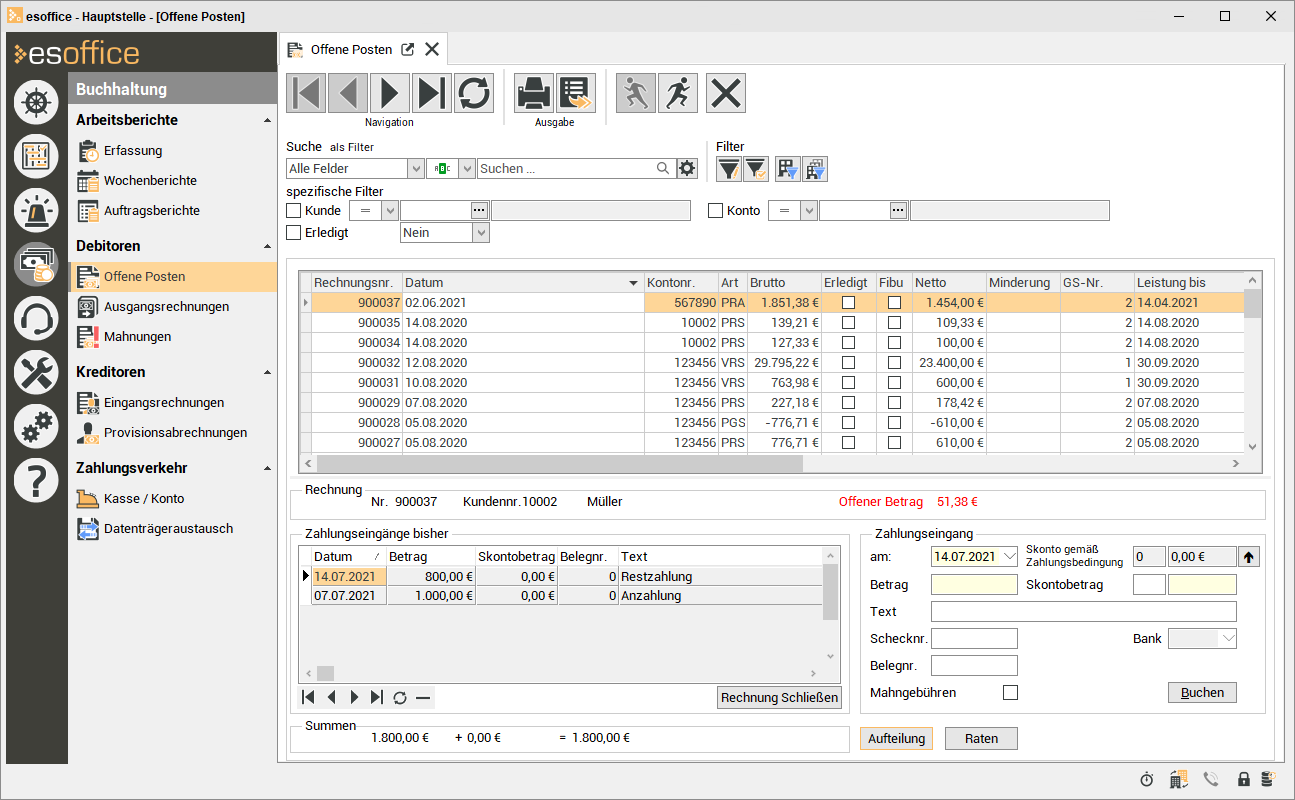1295x800 pixels.
Task: Enable the Konto filter checkbox
Action: click(716, 211)
